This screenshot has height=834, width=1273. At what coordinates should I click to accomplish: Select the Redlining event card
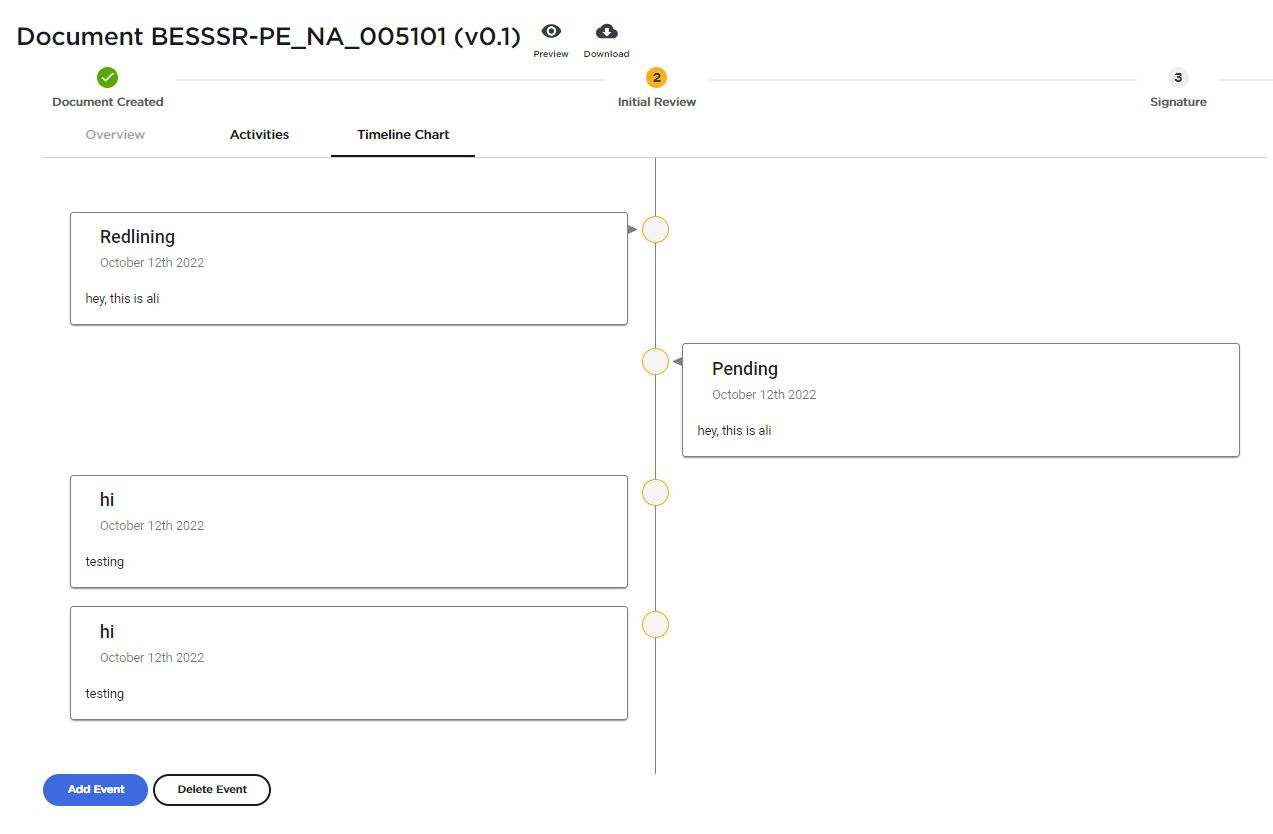[348, 268]
